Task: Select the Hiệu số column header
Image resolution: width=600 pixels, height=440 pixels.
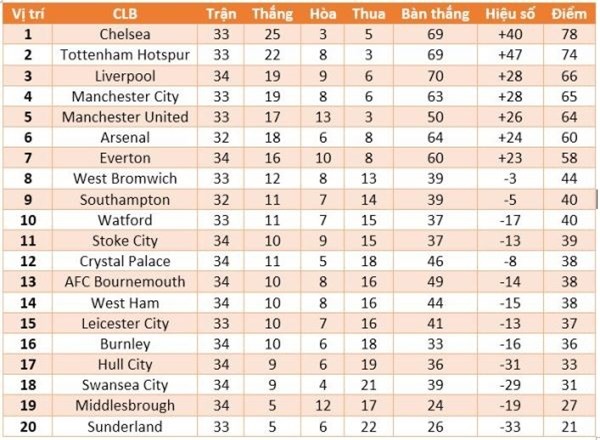Action: [x=511, y=14]
